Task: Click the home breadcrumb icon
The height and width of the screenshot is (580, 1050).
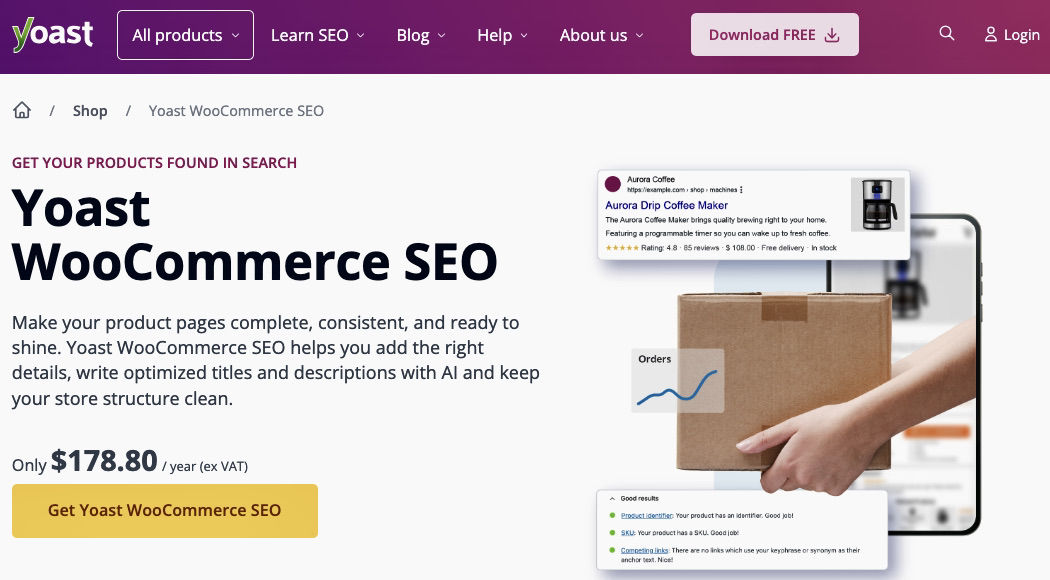Action: pyautogui.click(x=21, y=110)
